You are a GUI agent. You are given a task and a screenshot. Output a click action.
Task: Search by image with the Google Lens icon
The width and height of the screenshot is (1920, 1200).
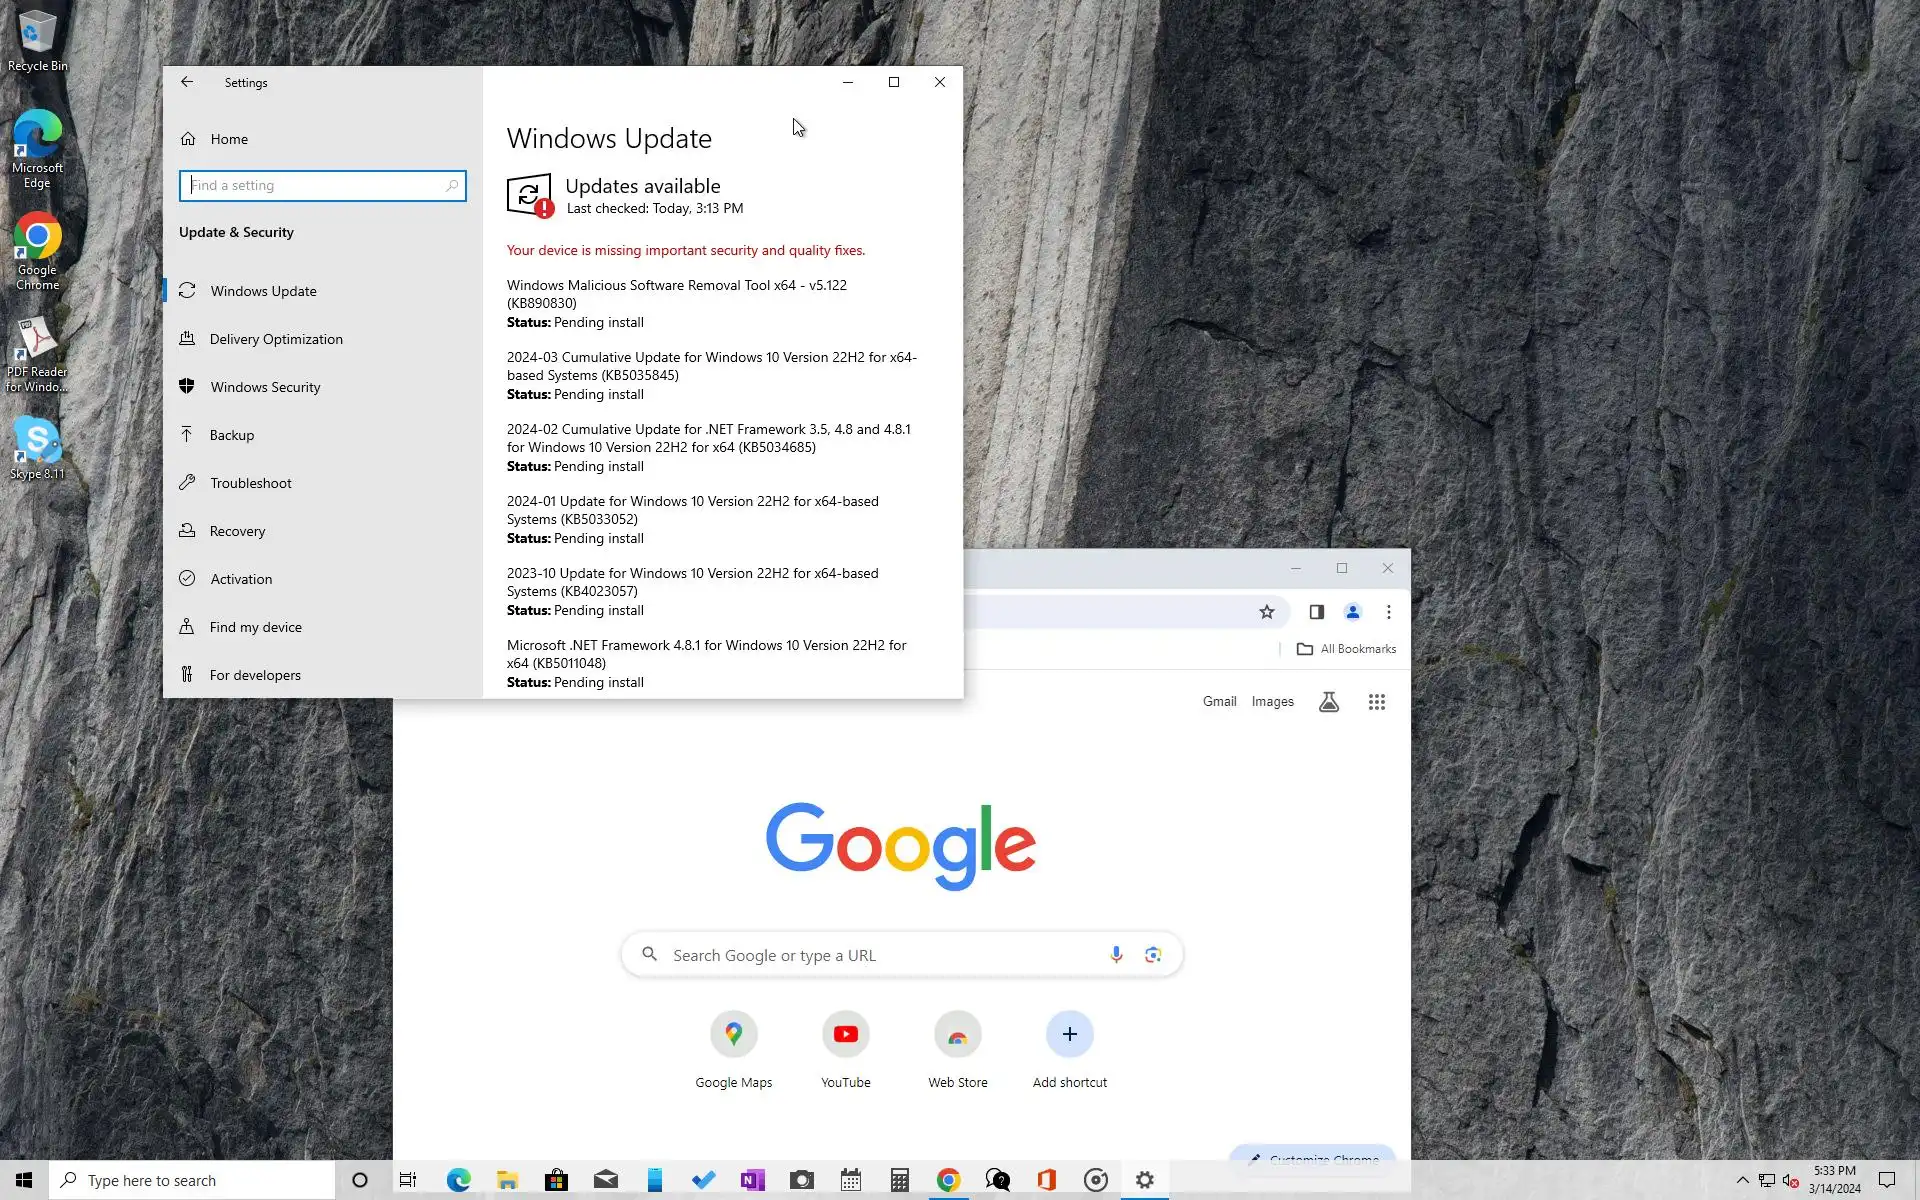coord(1153,955)
